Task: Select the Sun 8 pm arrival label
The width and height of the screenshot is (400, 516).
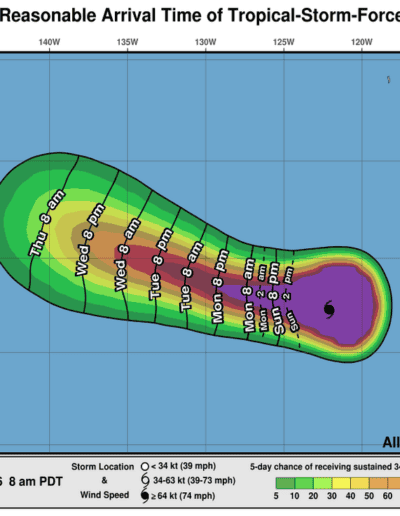Action: [x=276, y=298]
